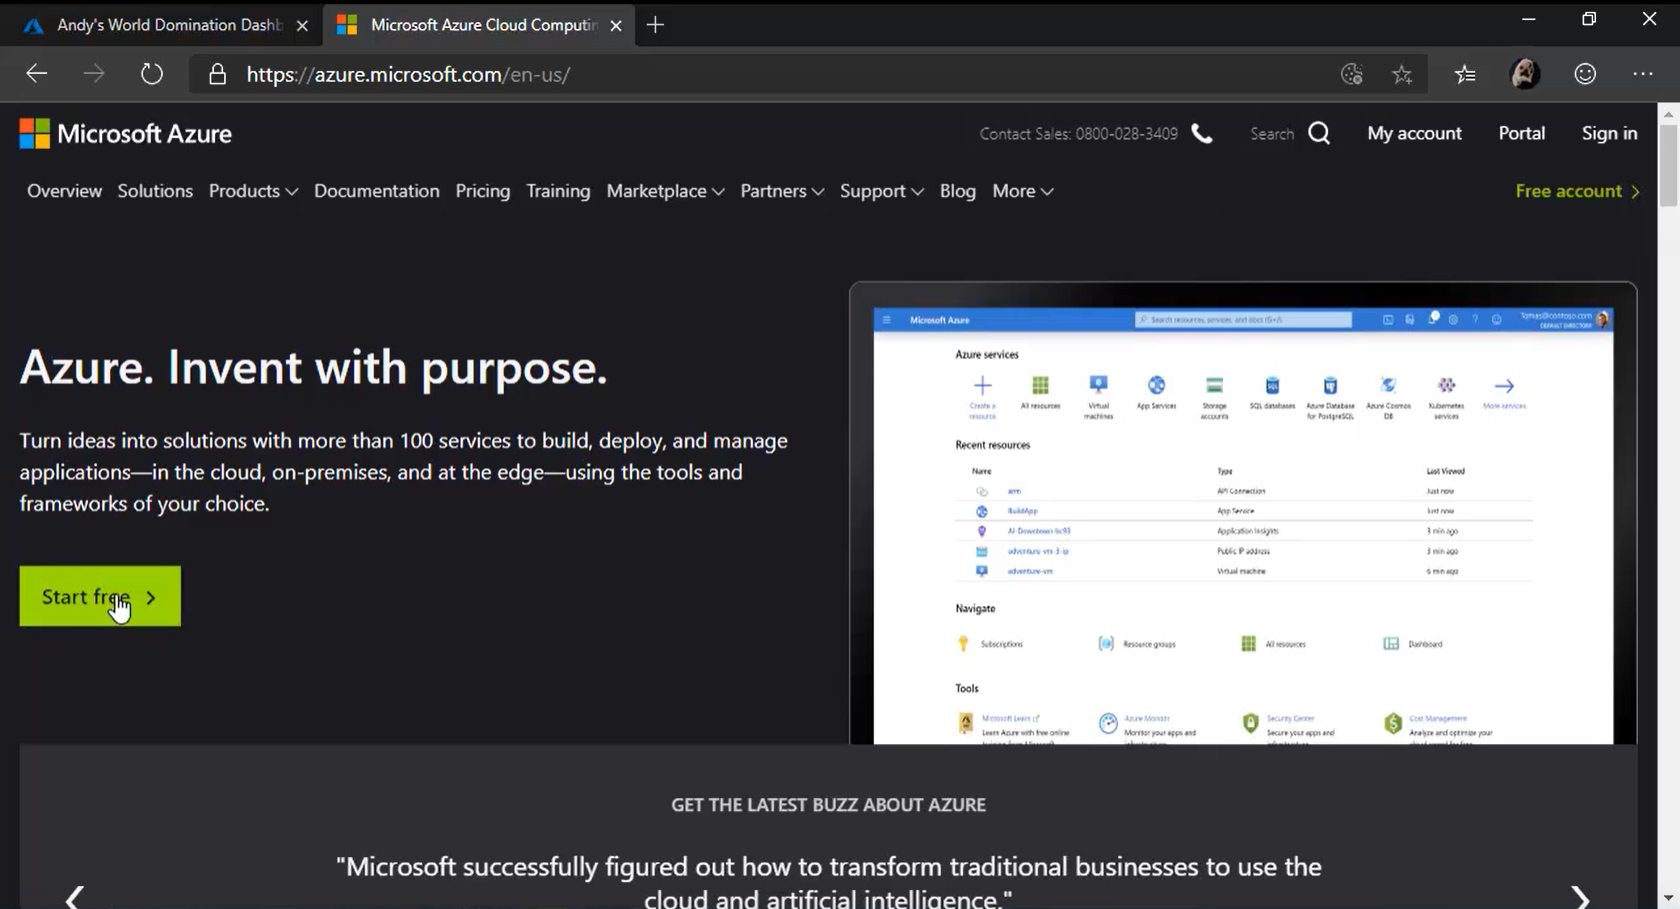This screenshot has width=1680, height=909.
Task: Click the browser forward arrow
Action: (93, 74)
